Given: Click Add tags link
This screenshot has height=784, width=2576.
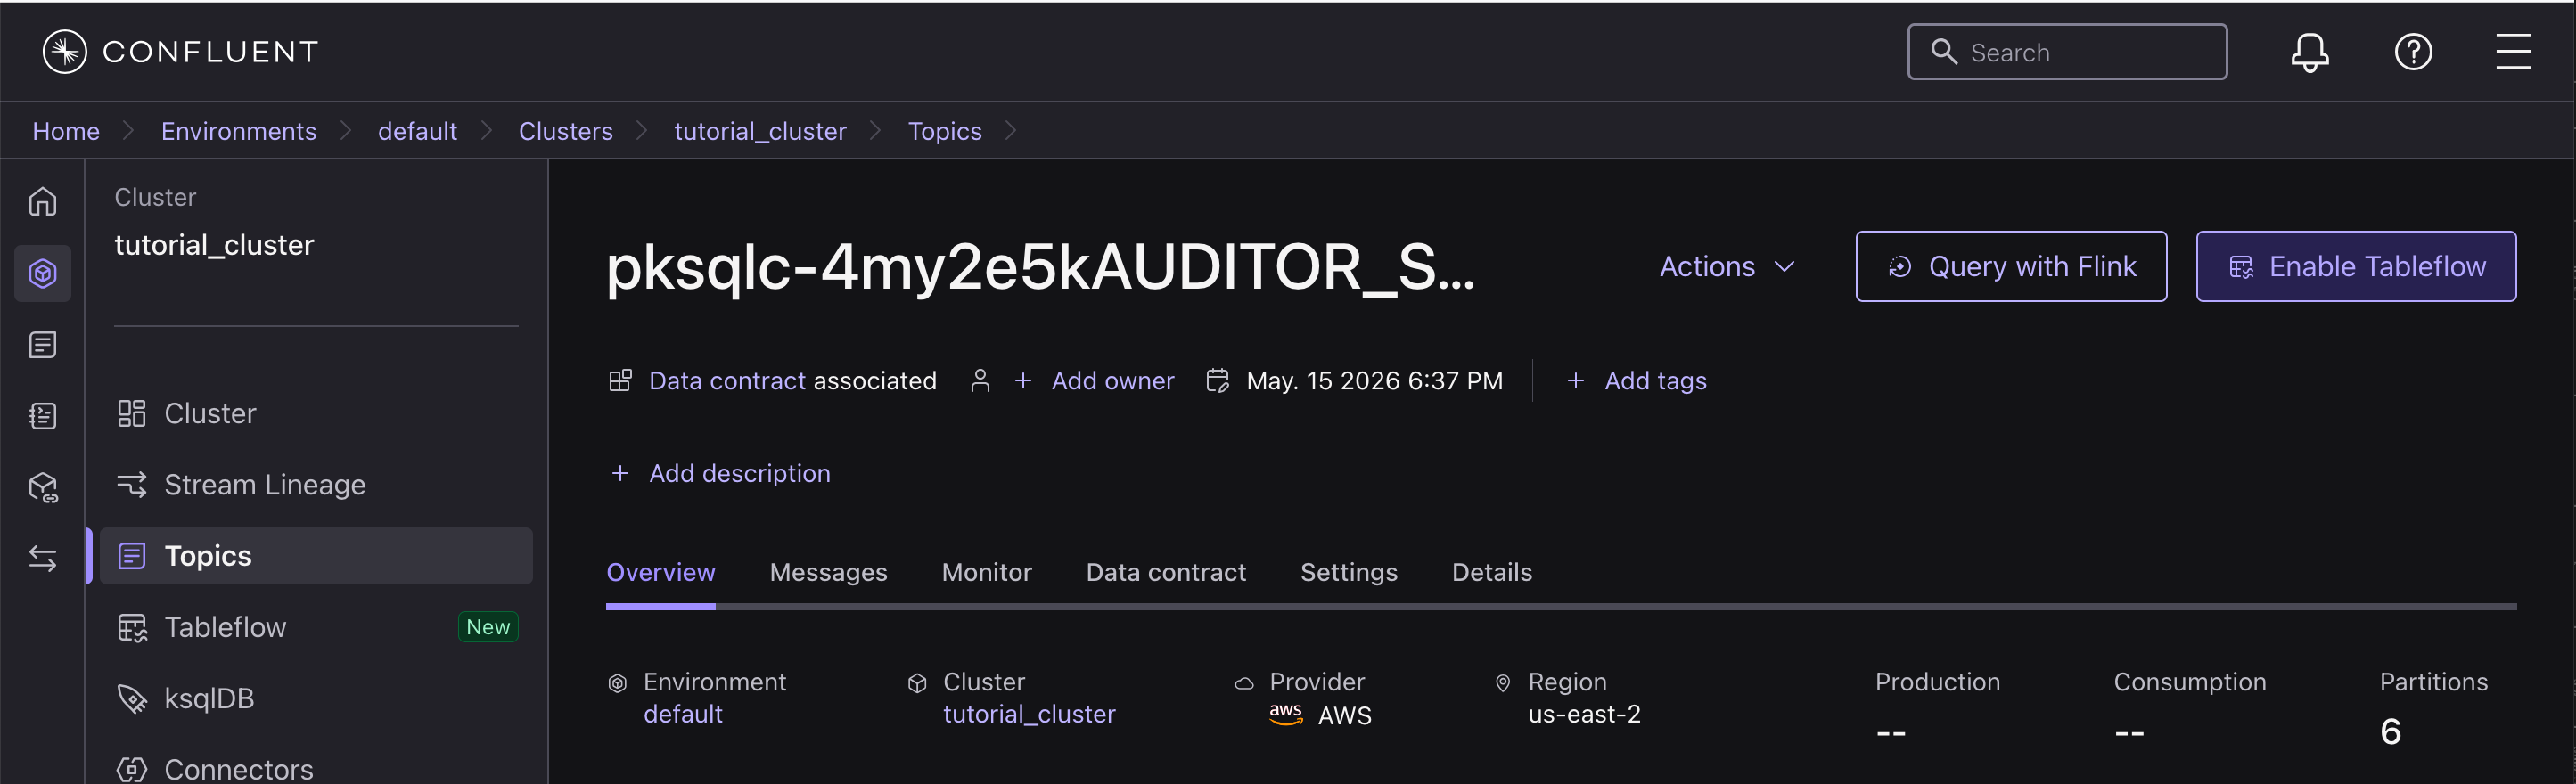Looking at the screenshot, I should 1655,381.
